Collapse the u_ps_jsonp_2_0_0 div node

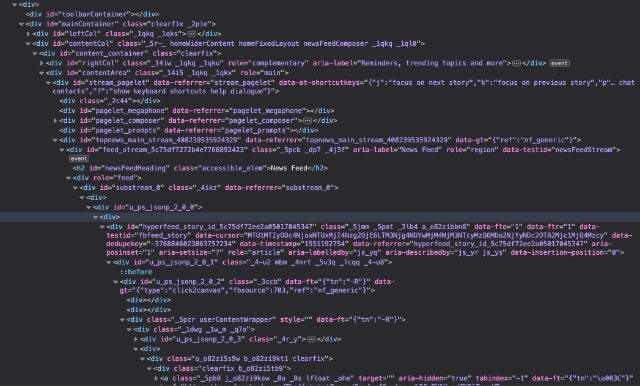click(x=89, y=207)
